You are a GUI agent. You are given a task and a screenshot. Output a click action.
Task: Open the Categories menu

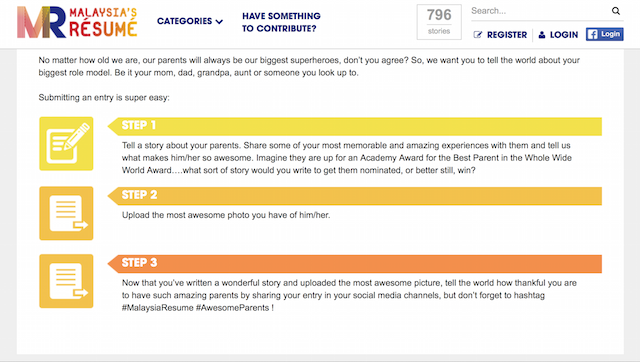point(190,21)
